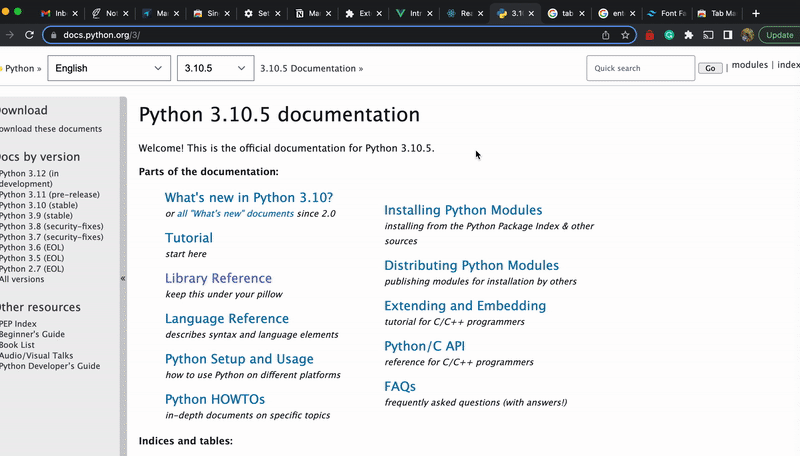Click Download these documents in sidebar
The image size is (800, 456).
(x=51, y=129)
